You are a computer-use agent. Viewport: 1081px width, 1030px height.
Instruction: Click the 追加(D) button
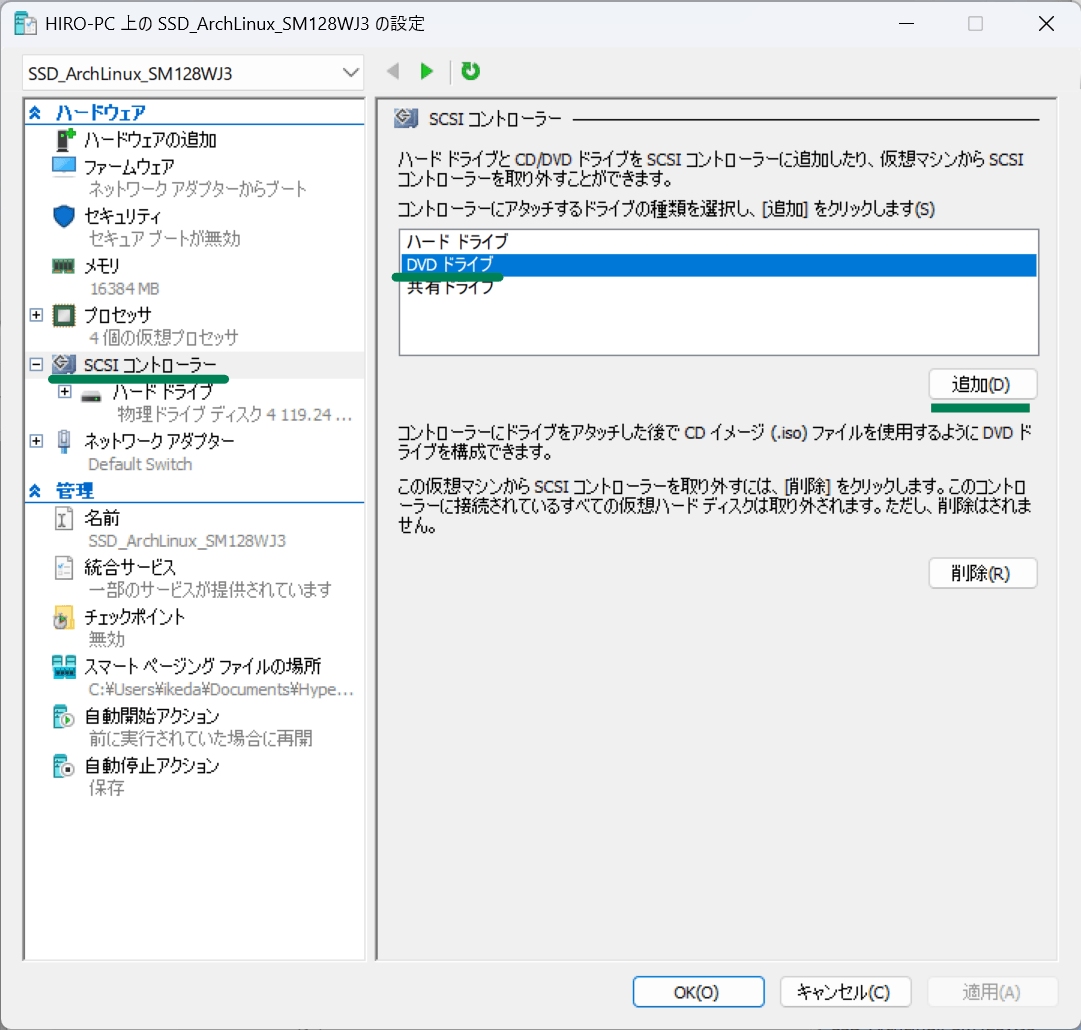(982, 384)
